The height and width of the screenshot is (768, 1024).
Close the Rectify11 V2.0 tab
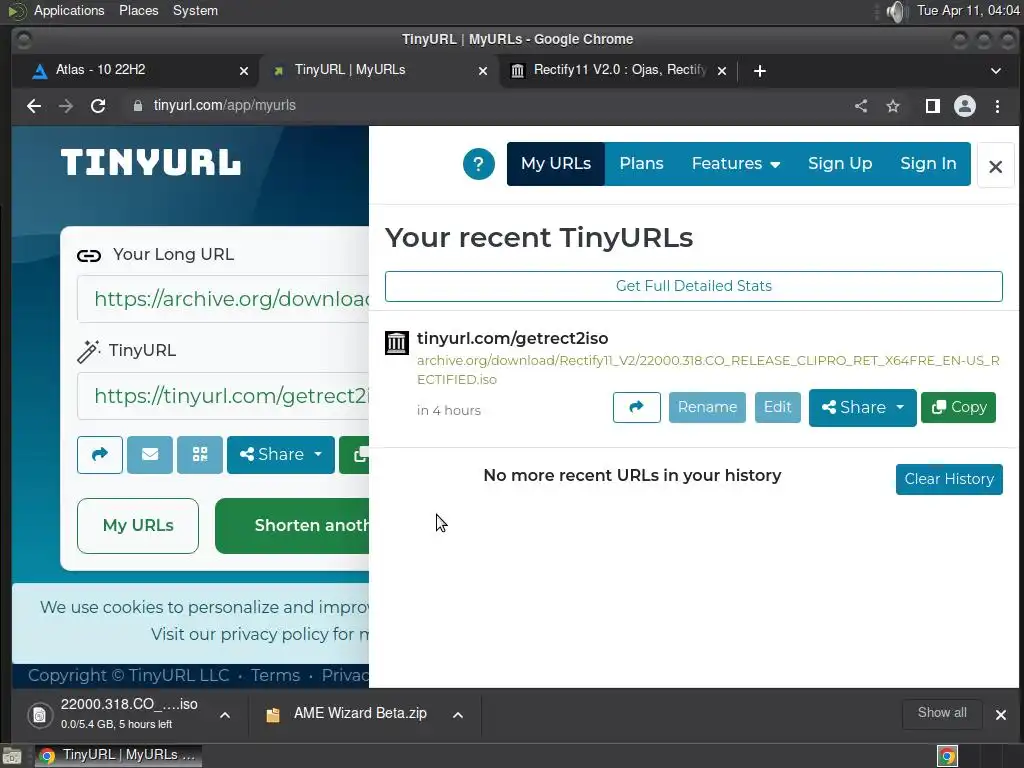722,71
